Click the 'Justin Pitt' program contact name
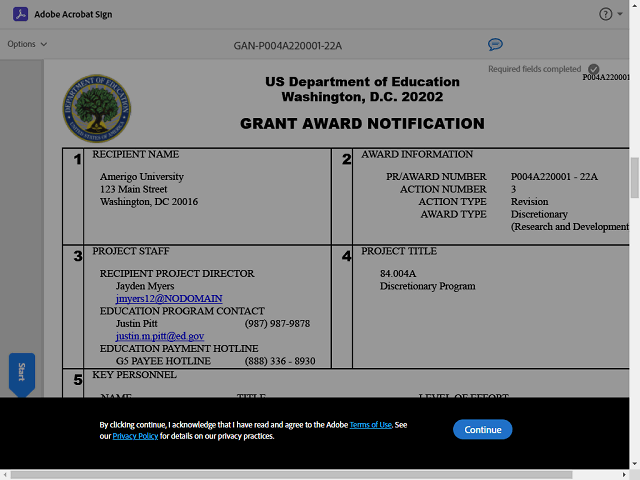The height and width of the screenshot is (480, 640). pos(136,324)
